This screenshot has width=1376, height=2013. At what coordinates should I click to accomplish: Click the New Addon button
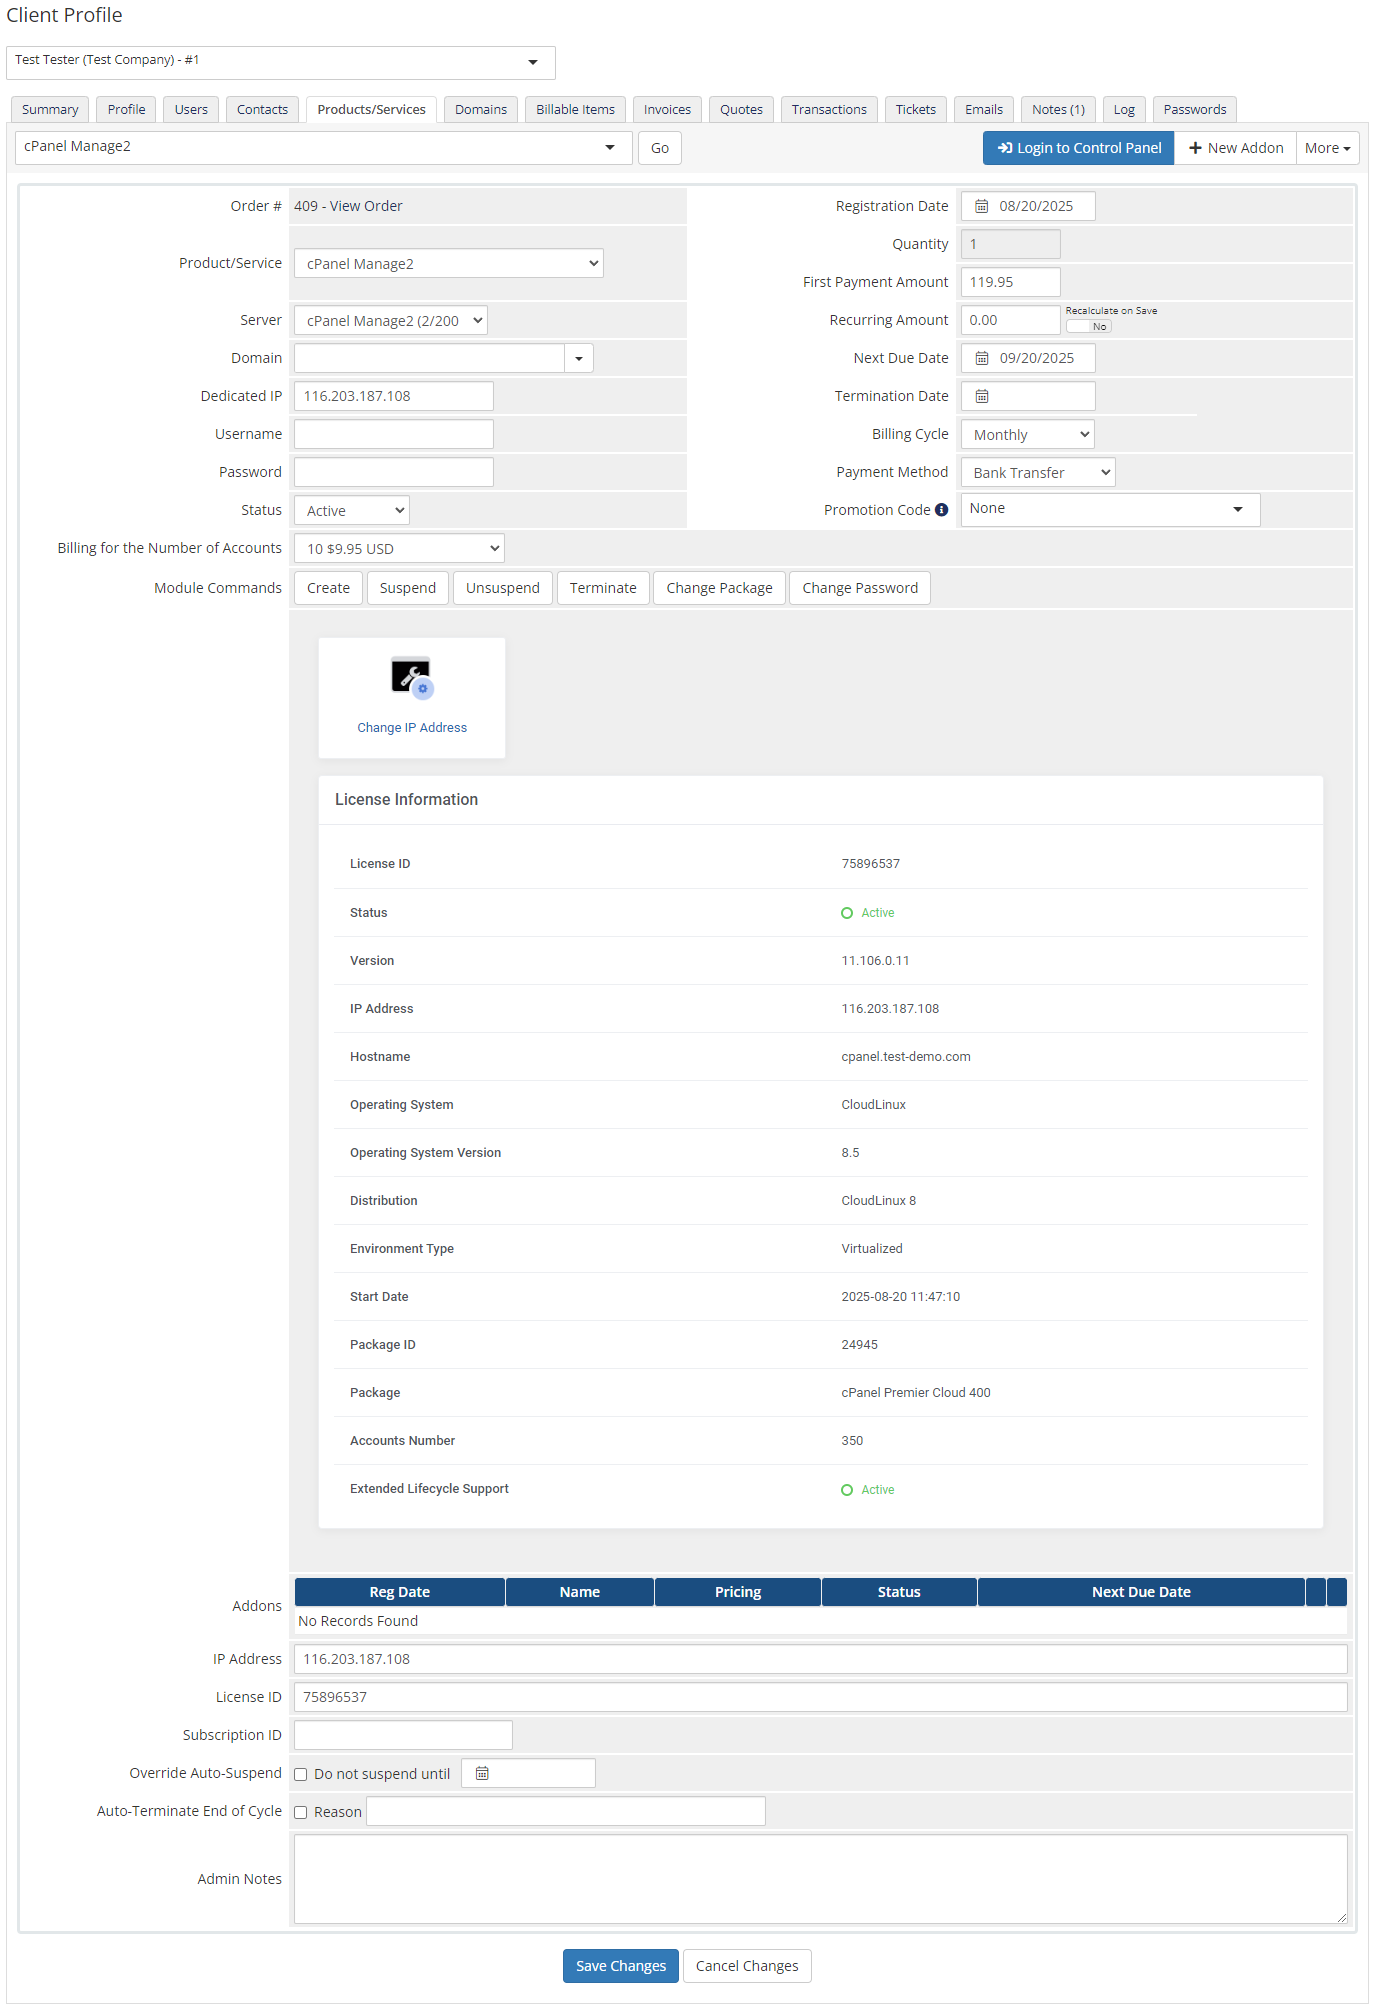click(1236, 148)
